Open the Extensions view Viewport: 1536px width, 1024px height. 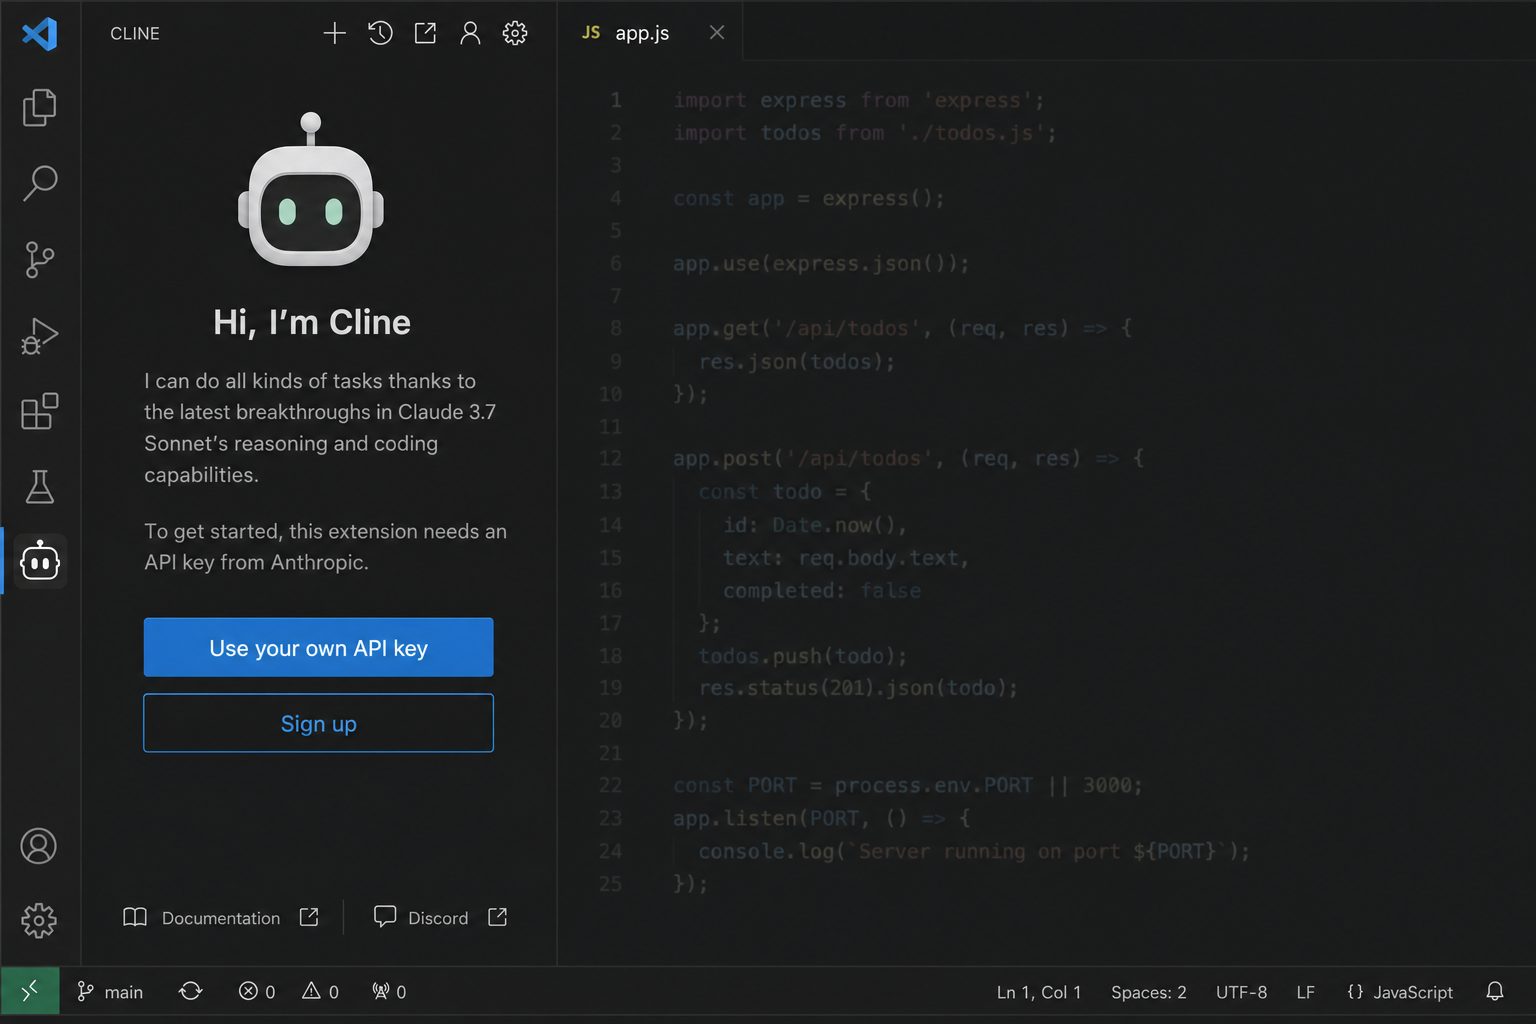click(39, 411)
